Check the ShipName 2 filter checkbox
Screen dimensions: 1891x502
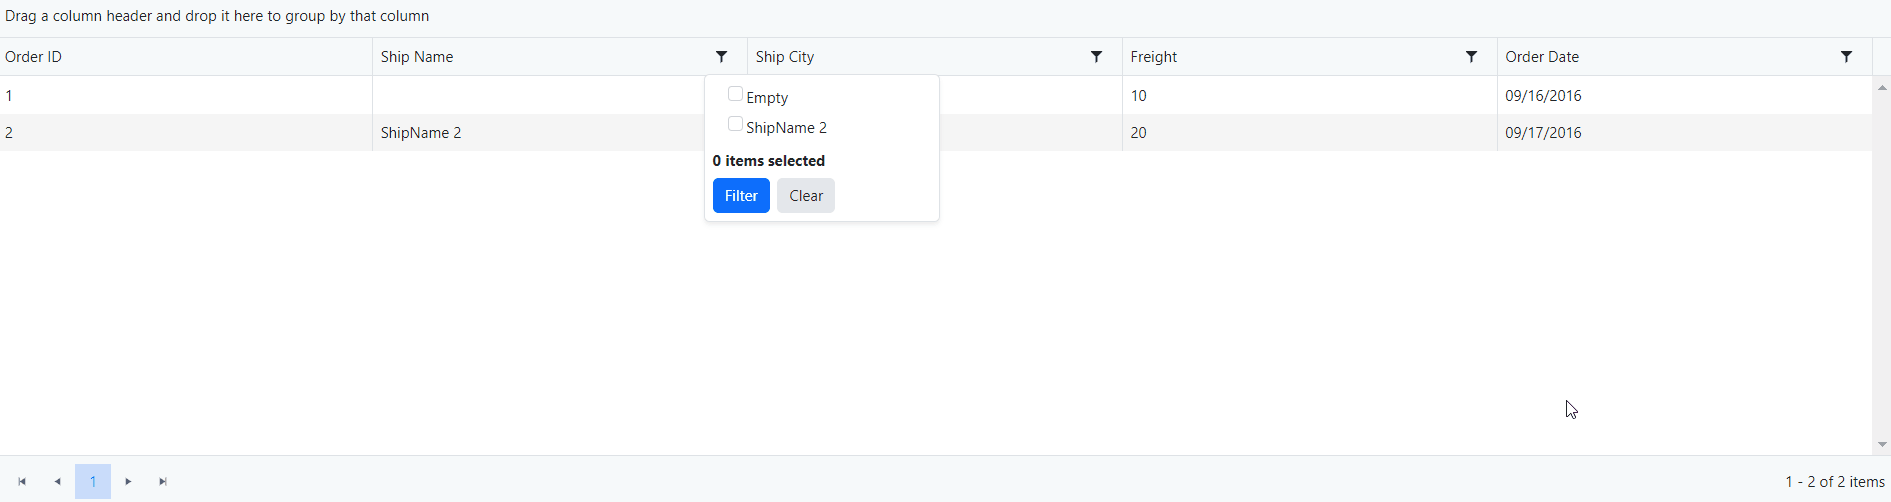pyautogui.click(x=735, y=125)
